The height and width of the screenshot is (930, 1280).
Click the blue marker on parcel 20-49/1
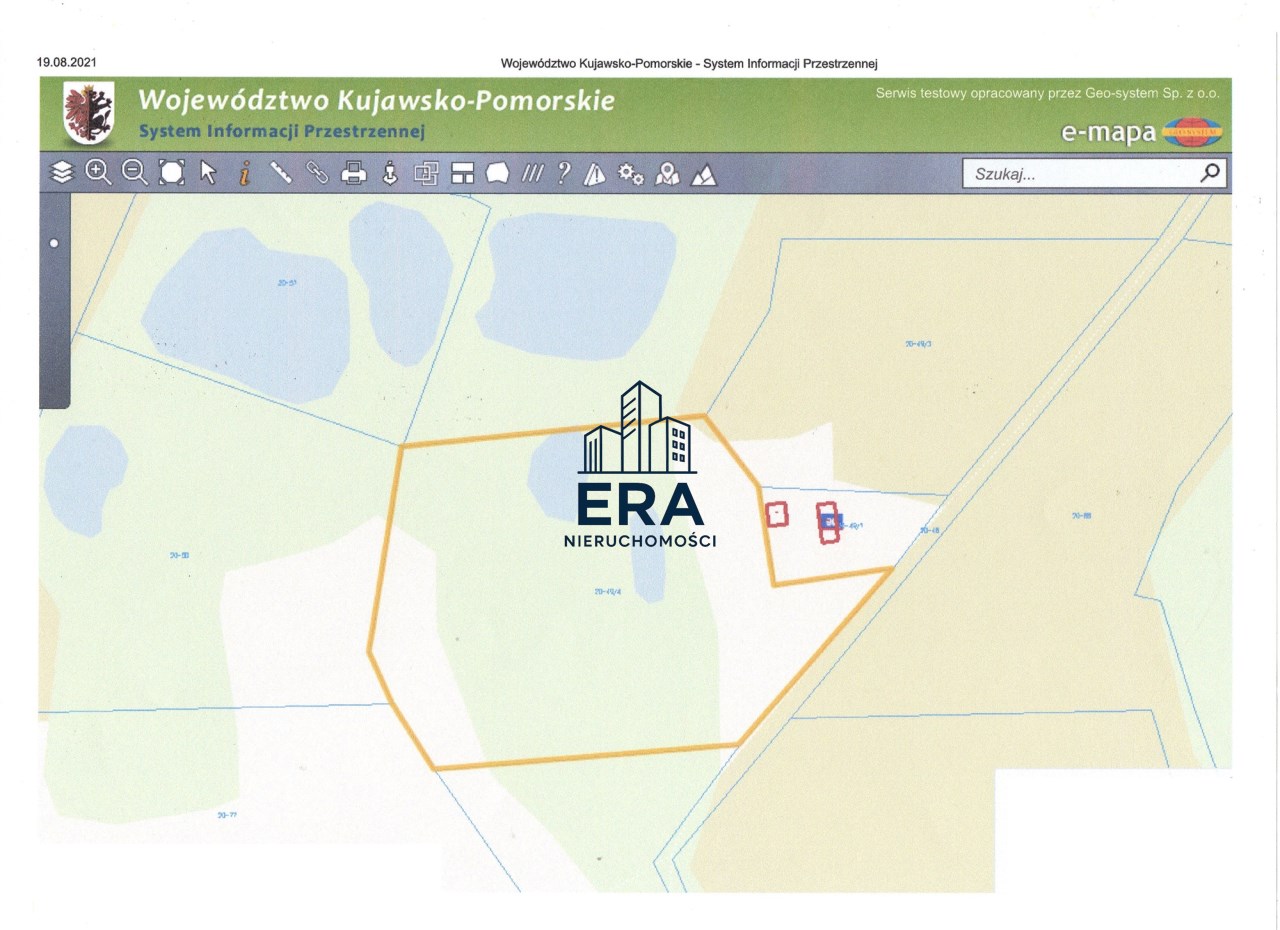tap(831, 521)
